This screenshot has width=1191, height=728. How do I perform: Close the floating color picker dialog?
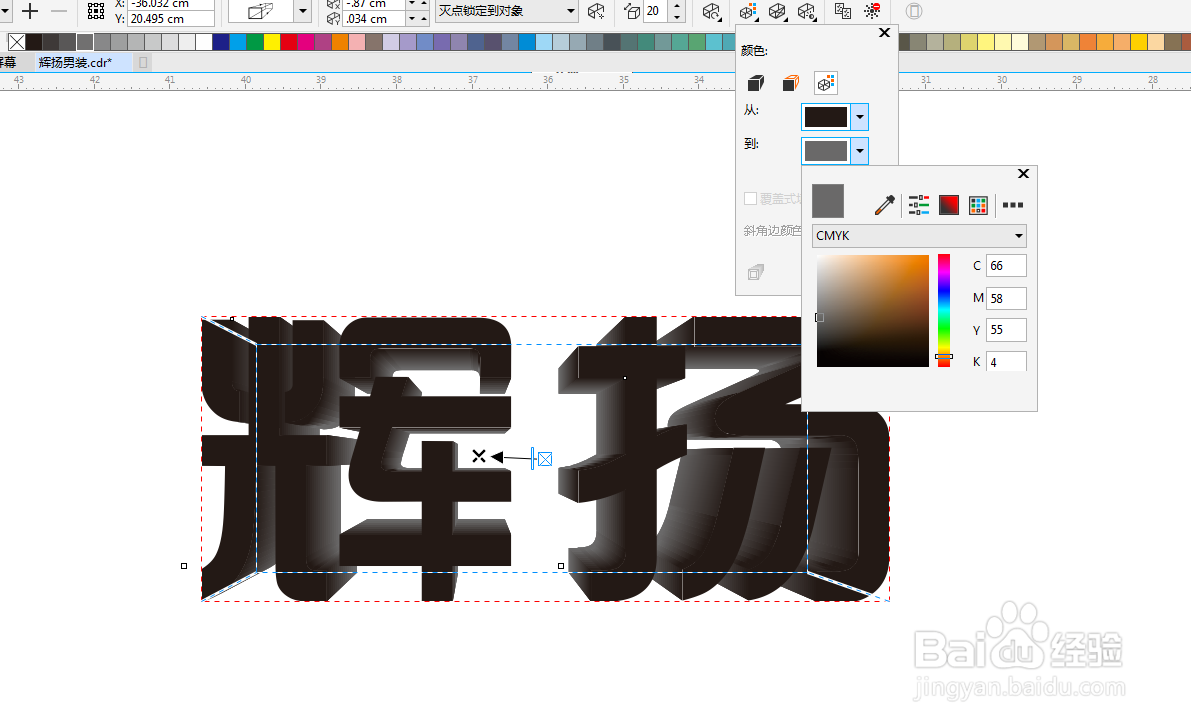pyautogui.click(x=1023, y=173)
